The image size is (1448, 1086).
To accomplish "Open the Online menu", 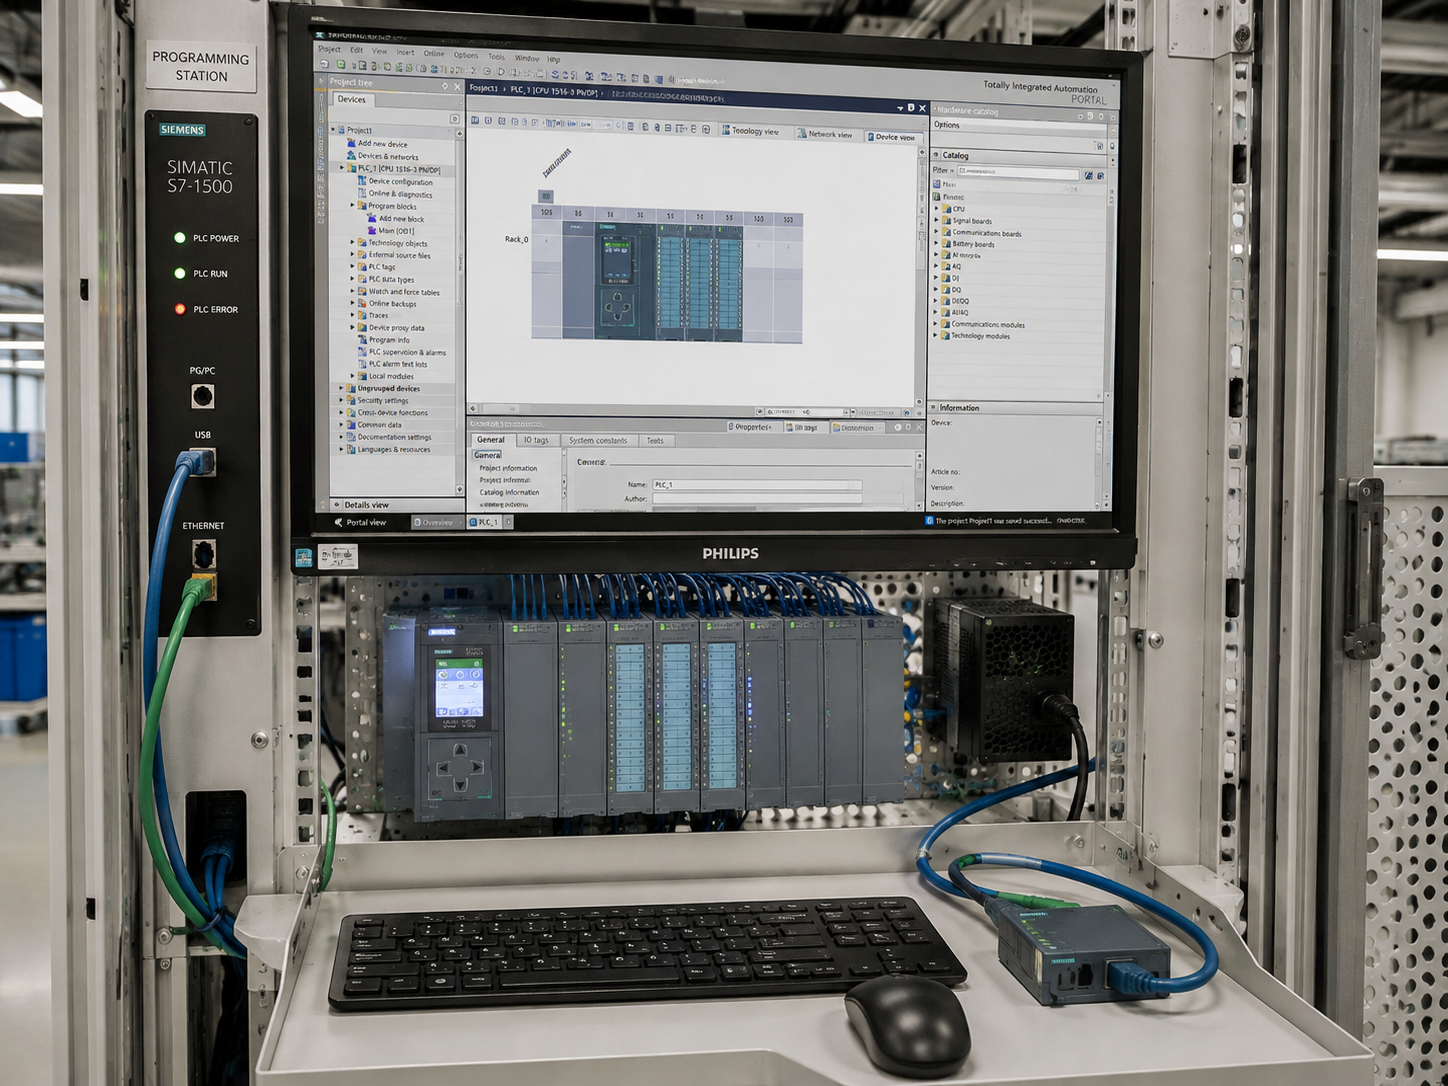I will (433, 53).
